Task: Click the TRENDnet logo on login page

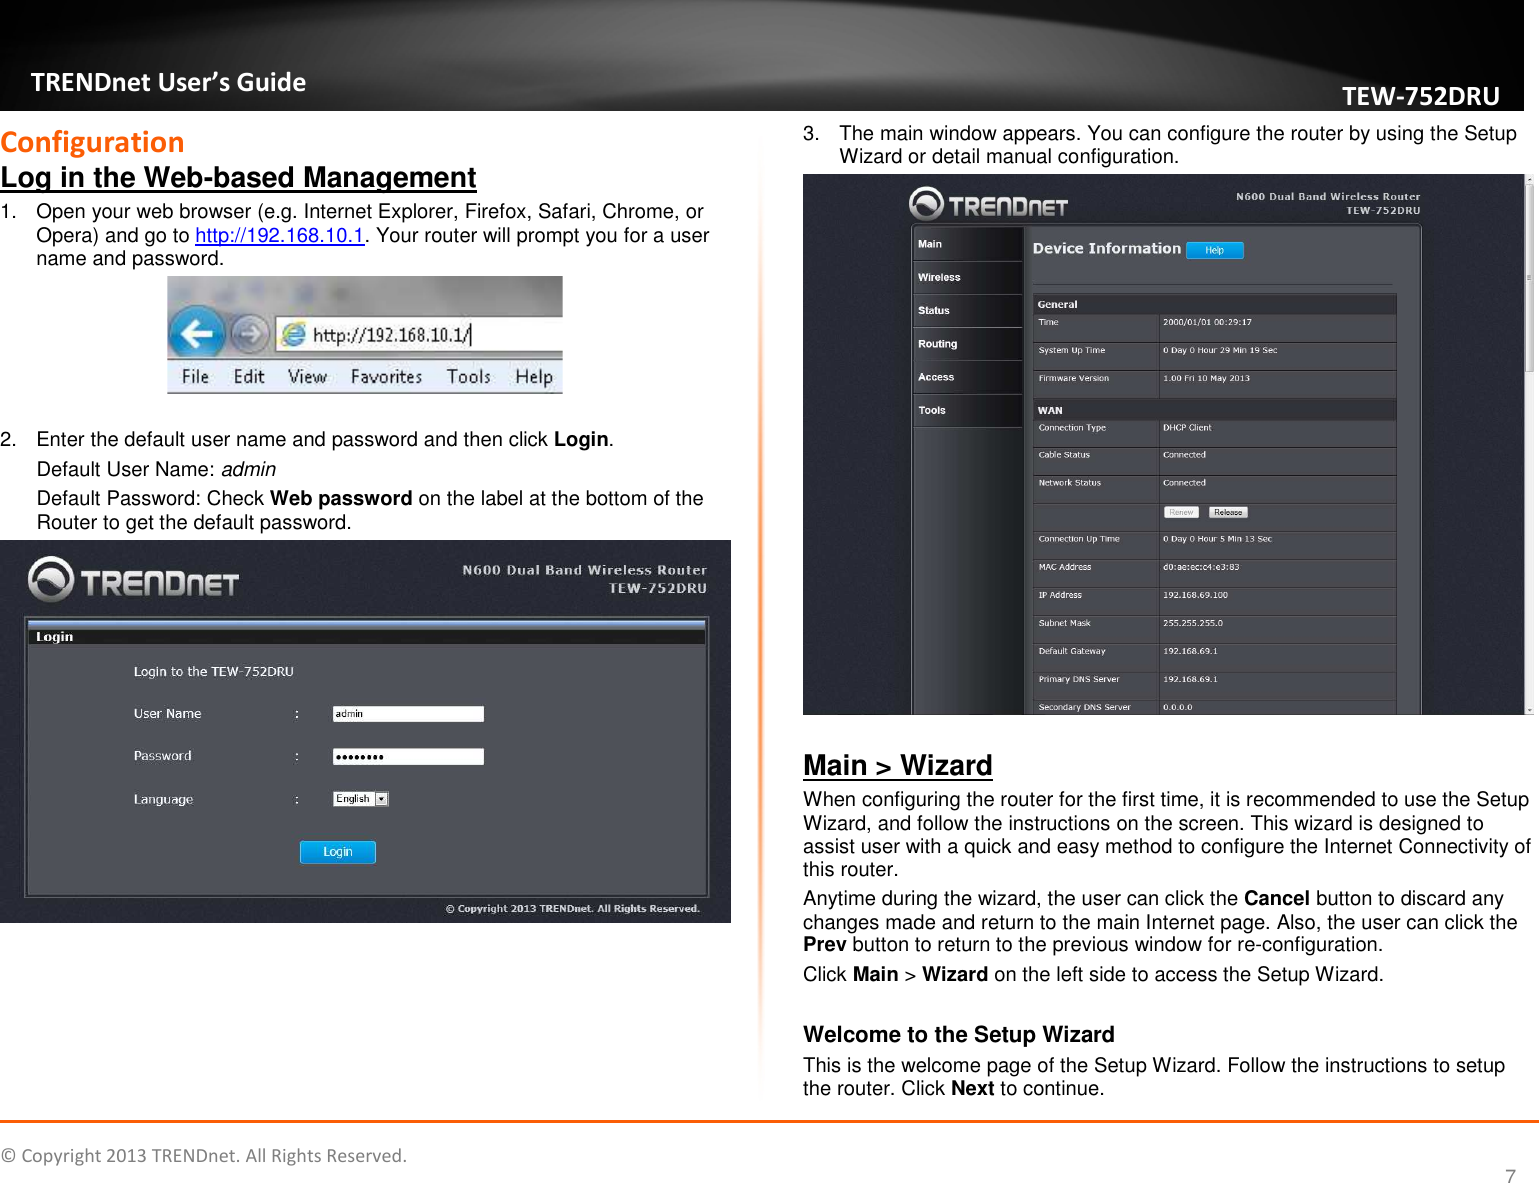Action: (x=134, y=580)
